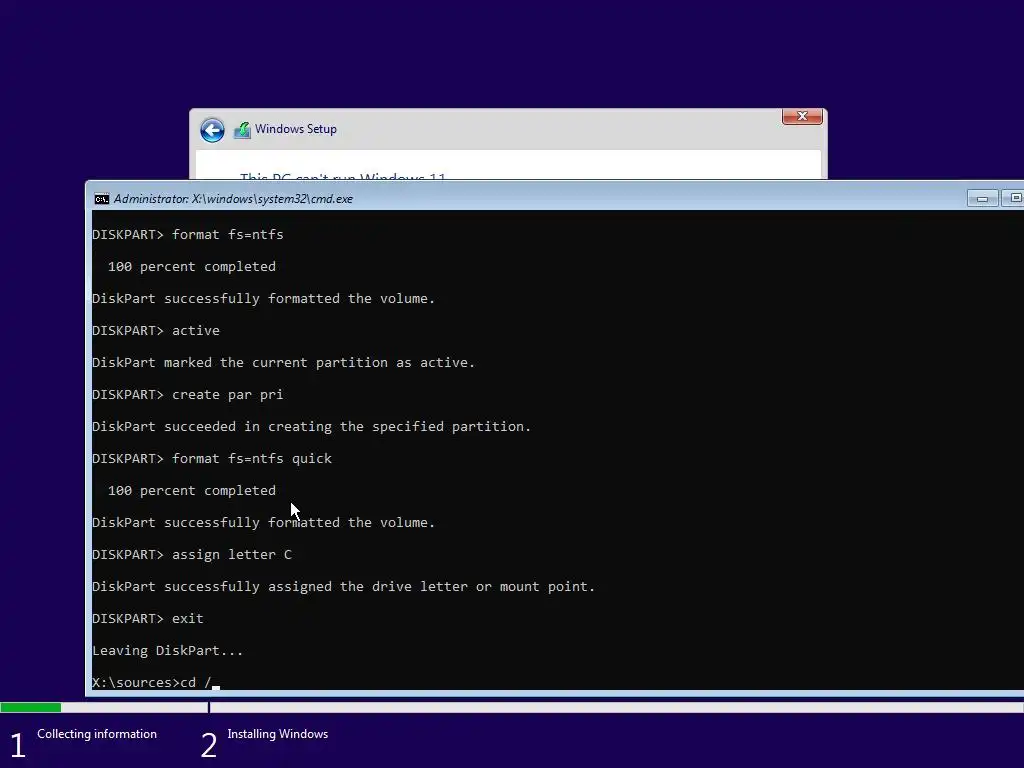
Task: Click the 'format fs=ntfs quick' command line
Action: 212,458
